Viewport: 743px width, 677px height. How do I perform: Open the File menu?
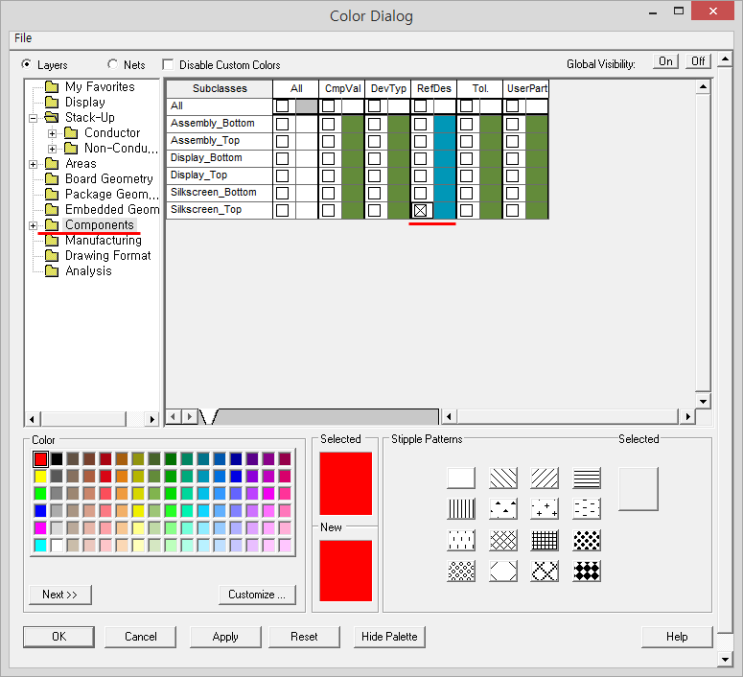(x=23, y=38)
